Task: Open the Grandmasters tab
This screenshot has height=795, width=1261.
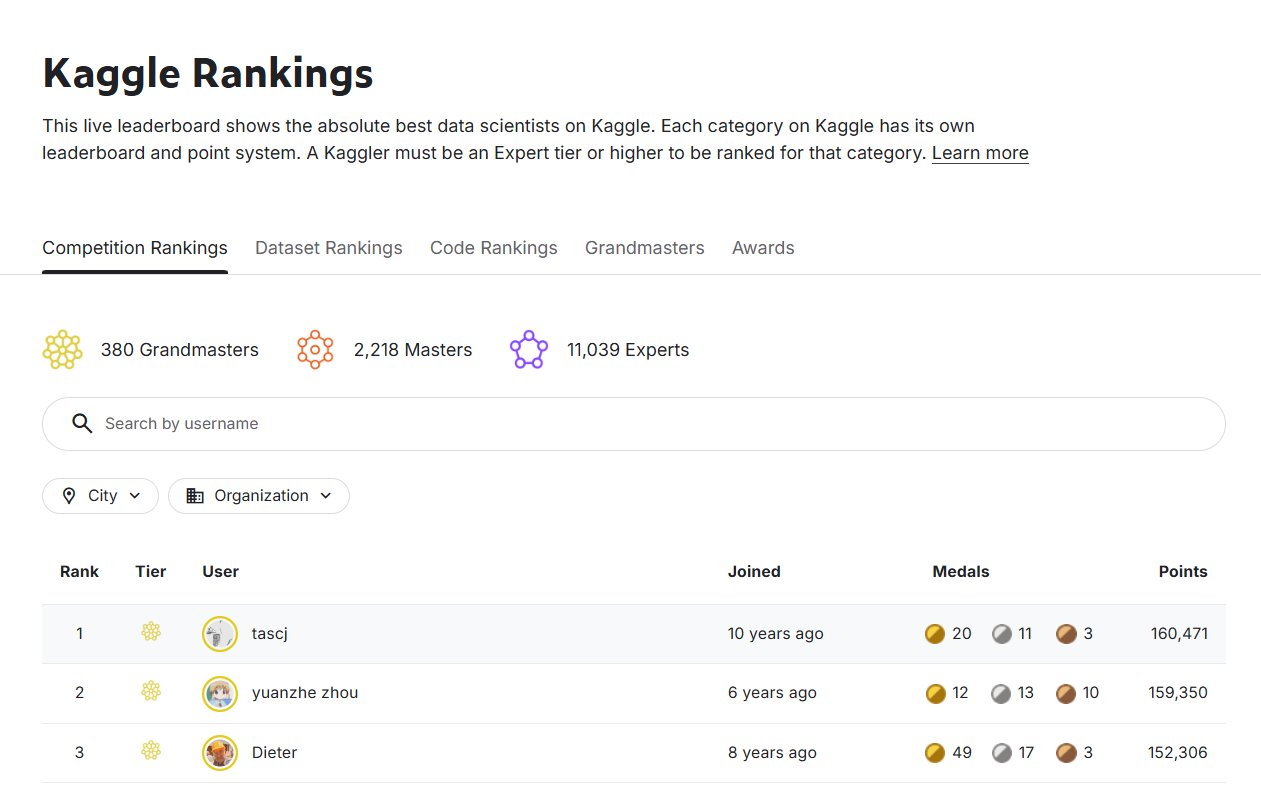Action: point(644,247)
